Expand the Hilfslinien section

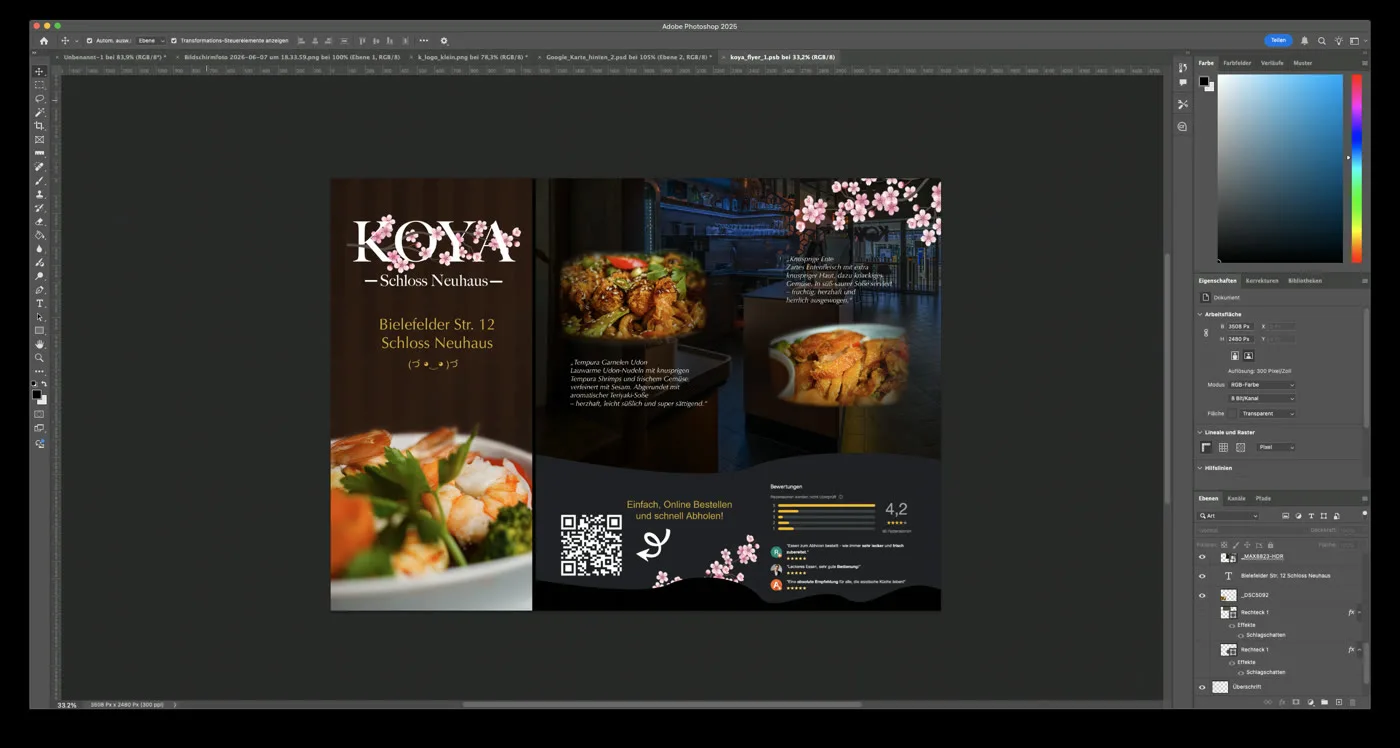[1200, 468]
